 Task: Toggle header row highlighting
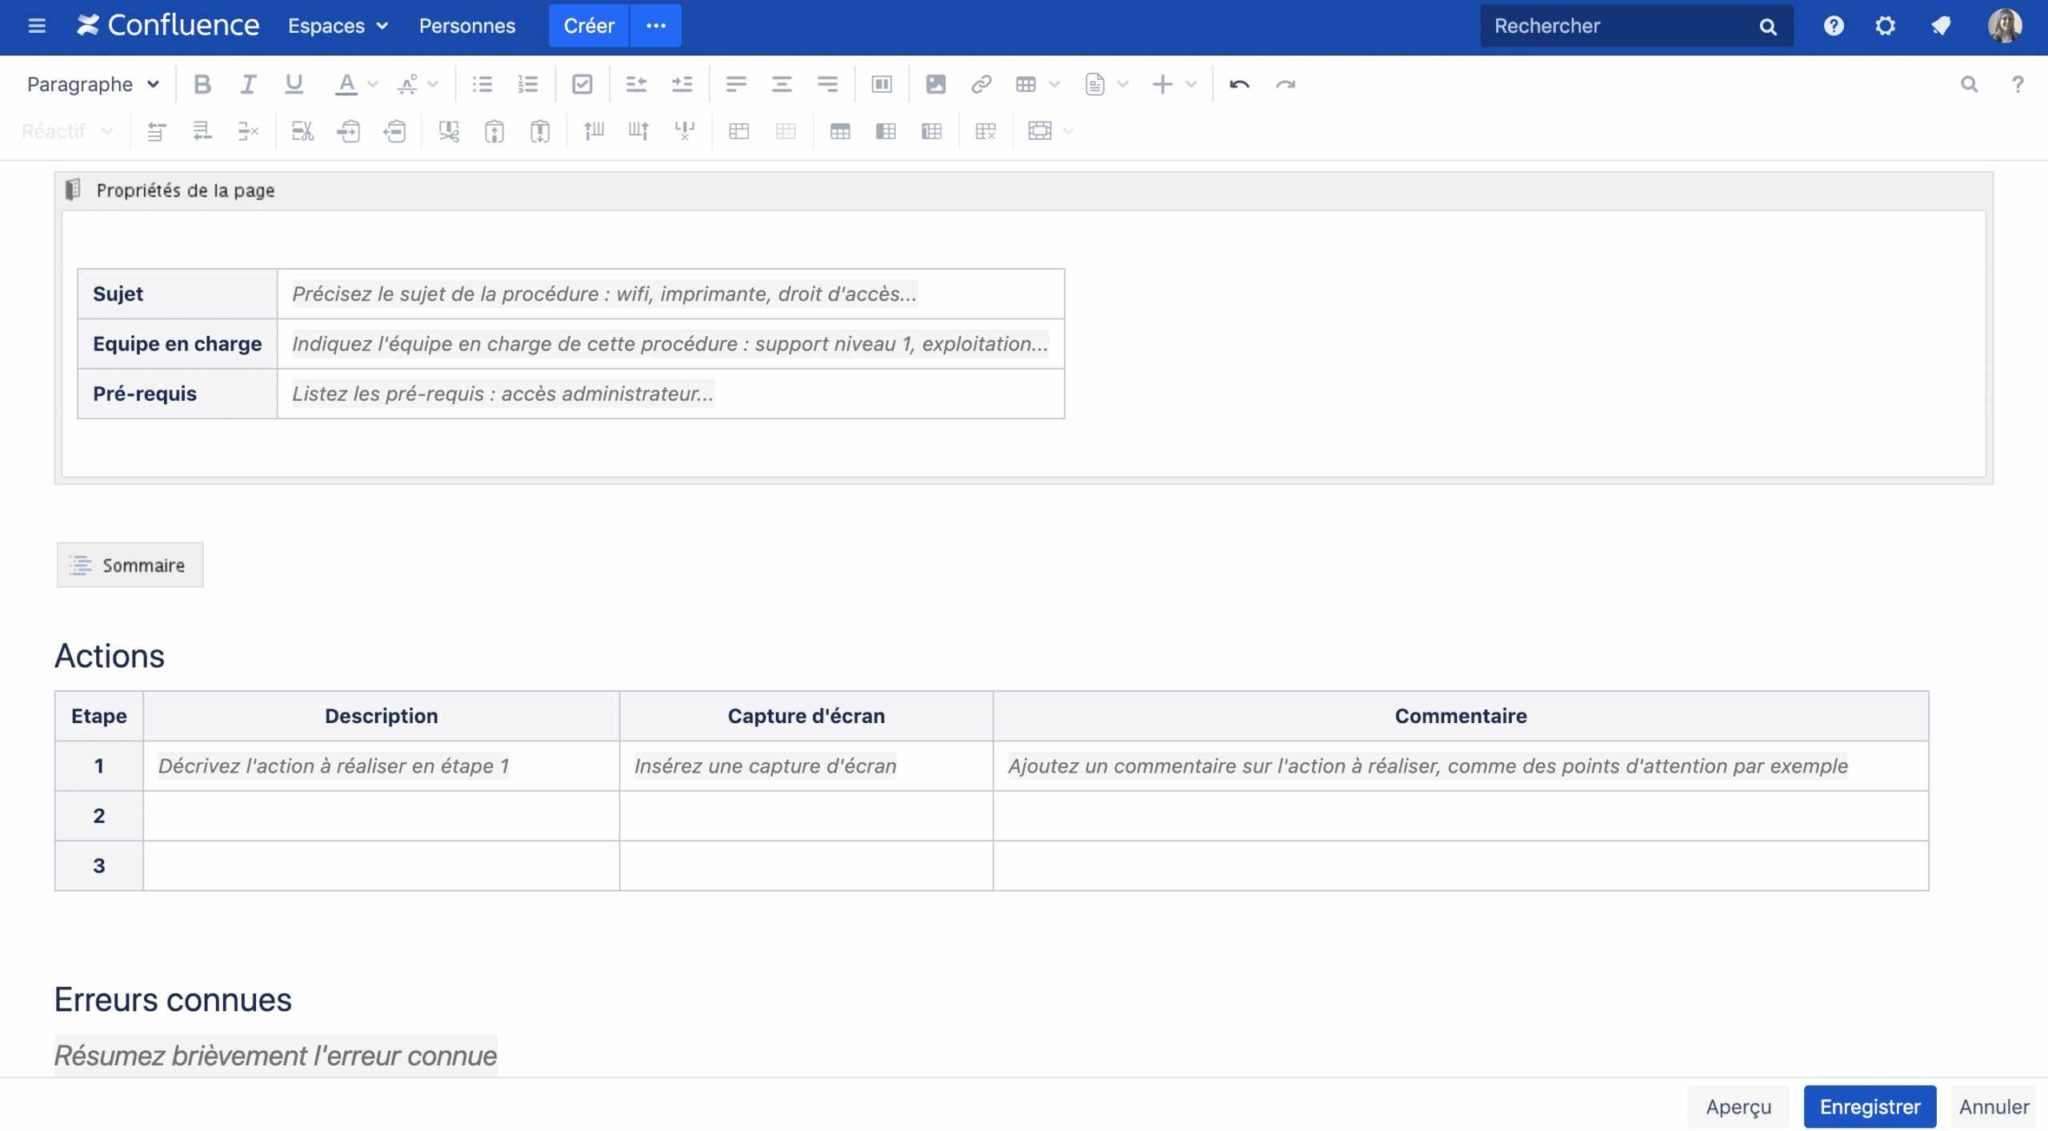[x=840, y=131]
